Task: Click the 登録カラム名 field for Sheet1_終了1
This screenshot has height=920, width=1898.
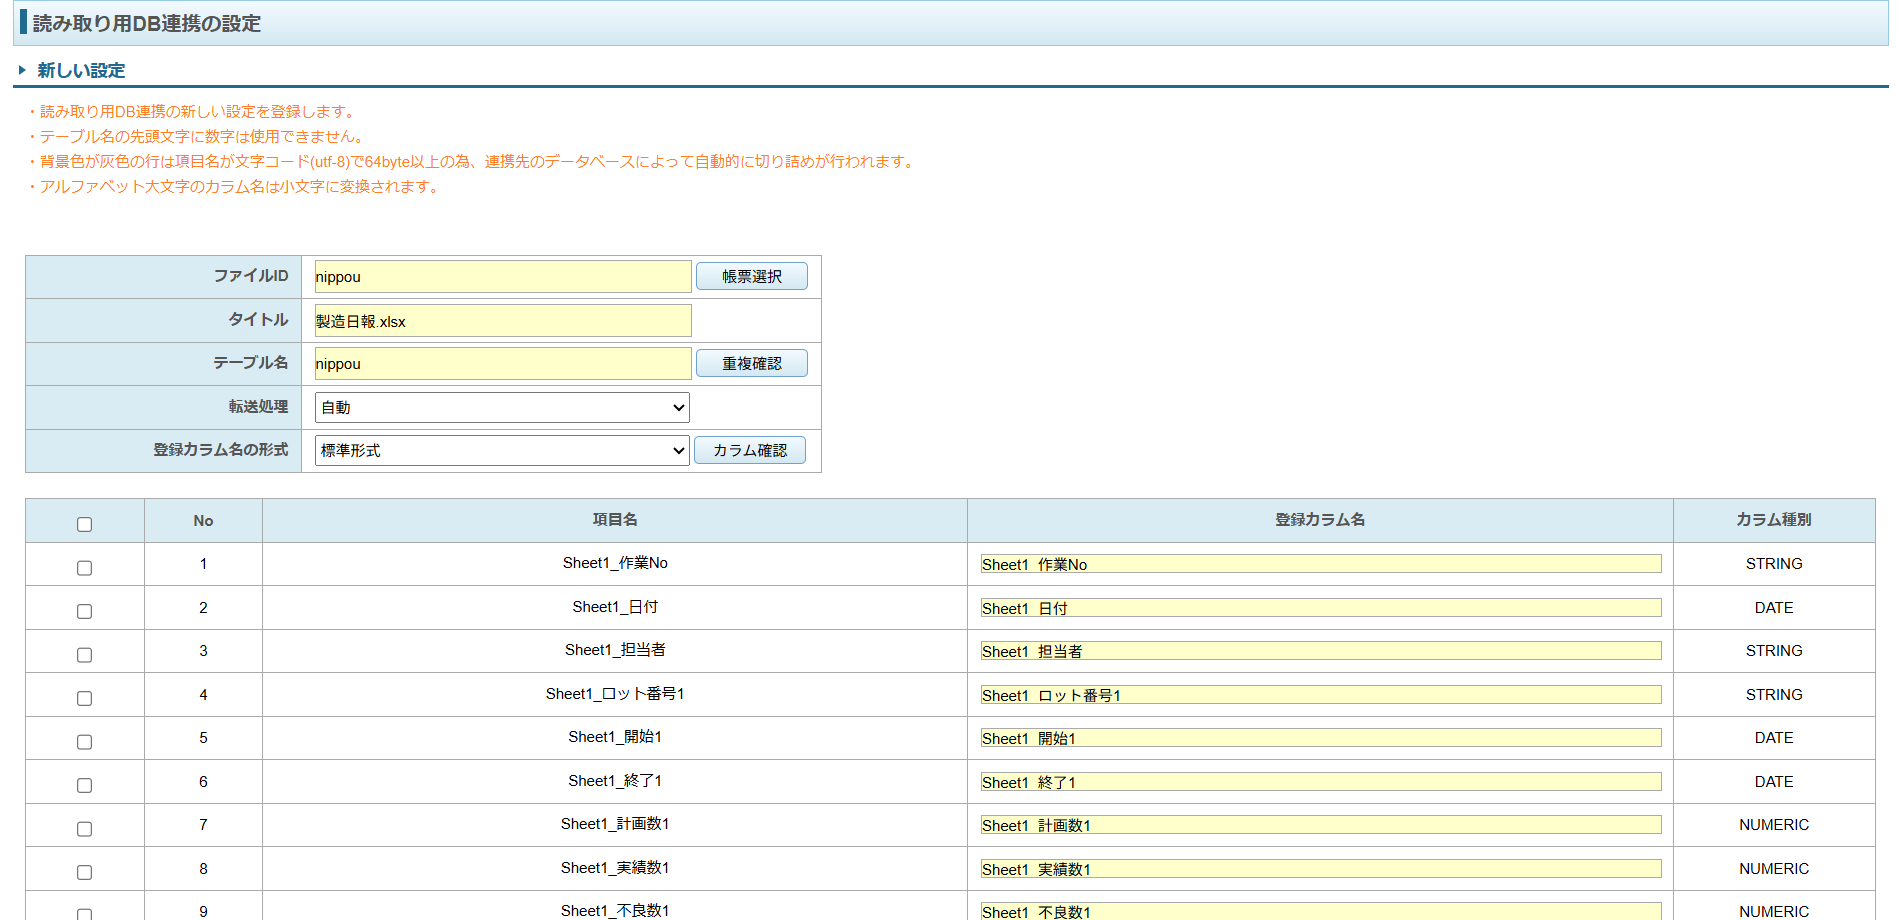Action: [1320, 782]
